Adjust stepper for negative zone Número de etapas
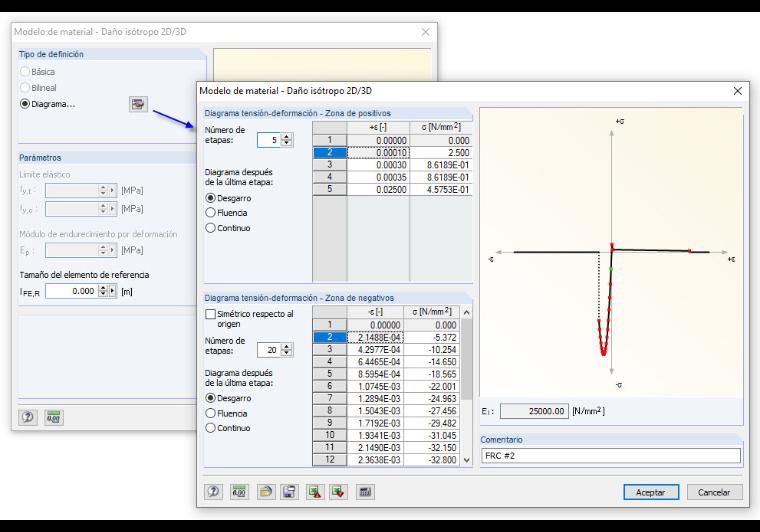Screen dimensions: 760x532 click(286, 350)
